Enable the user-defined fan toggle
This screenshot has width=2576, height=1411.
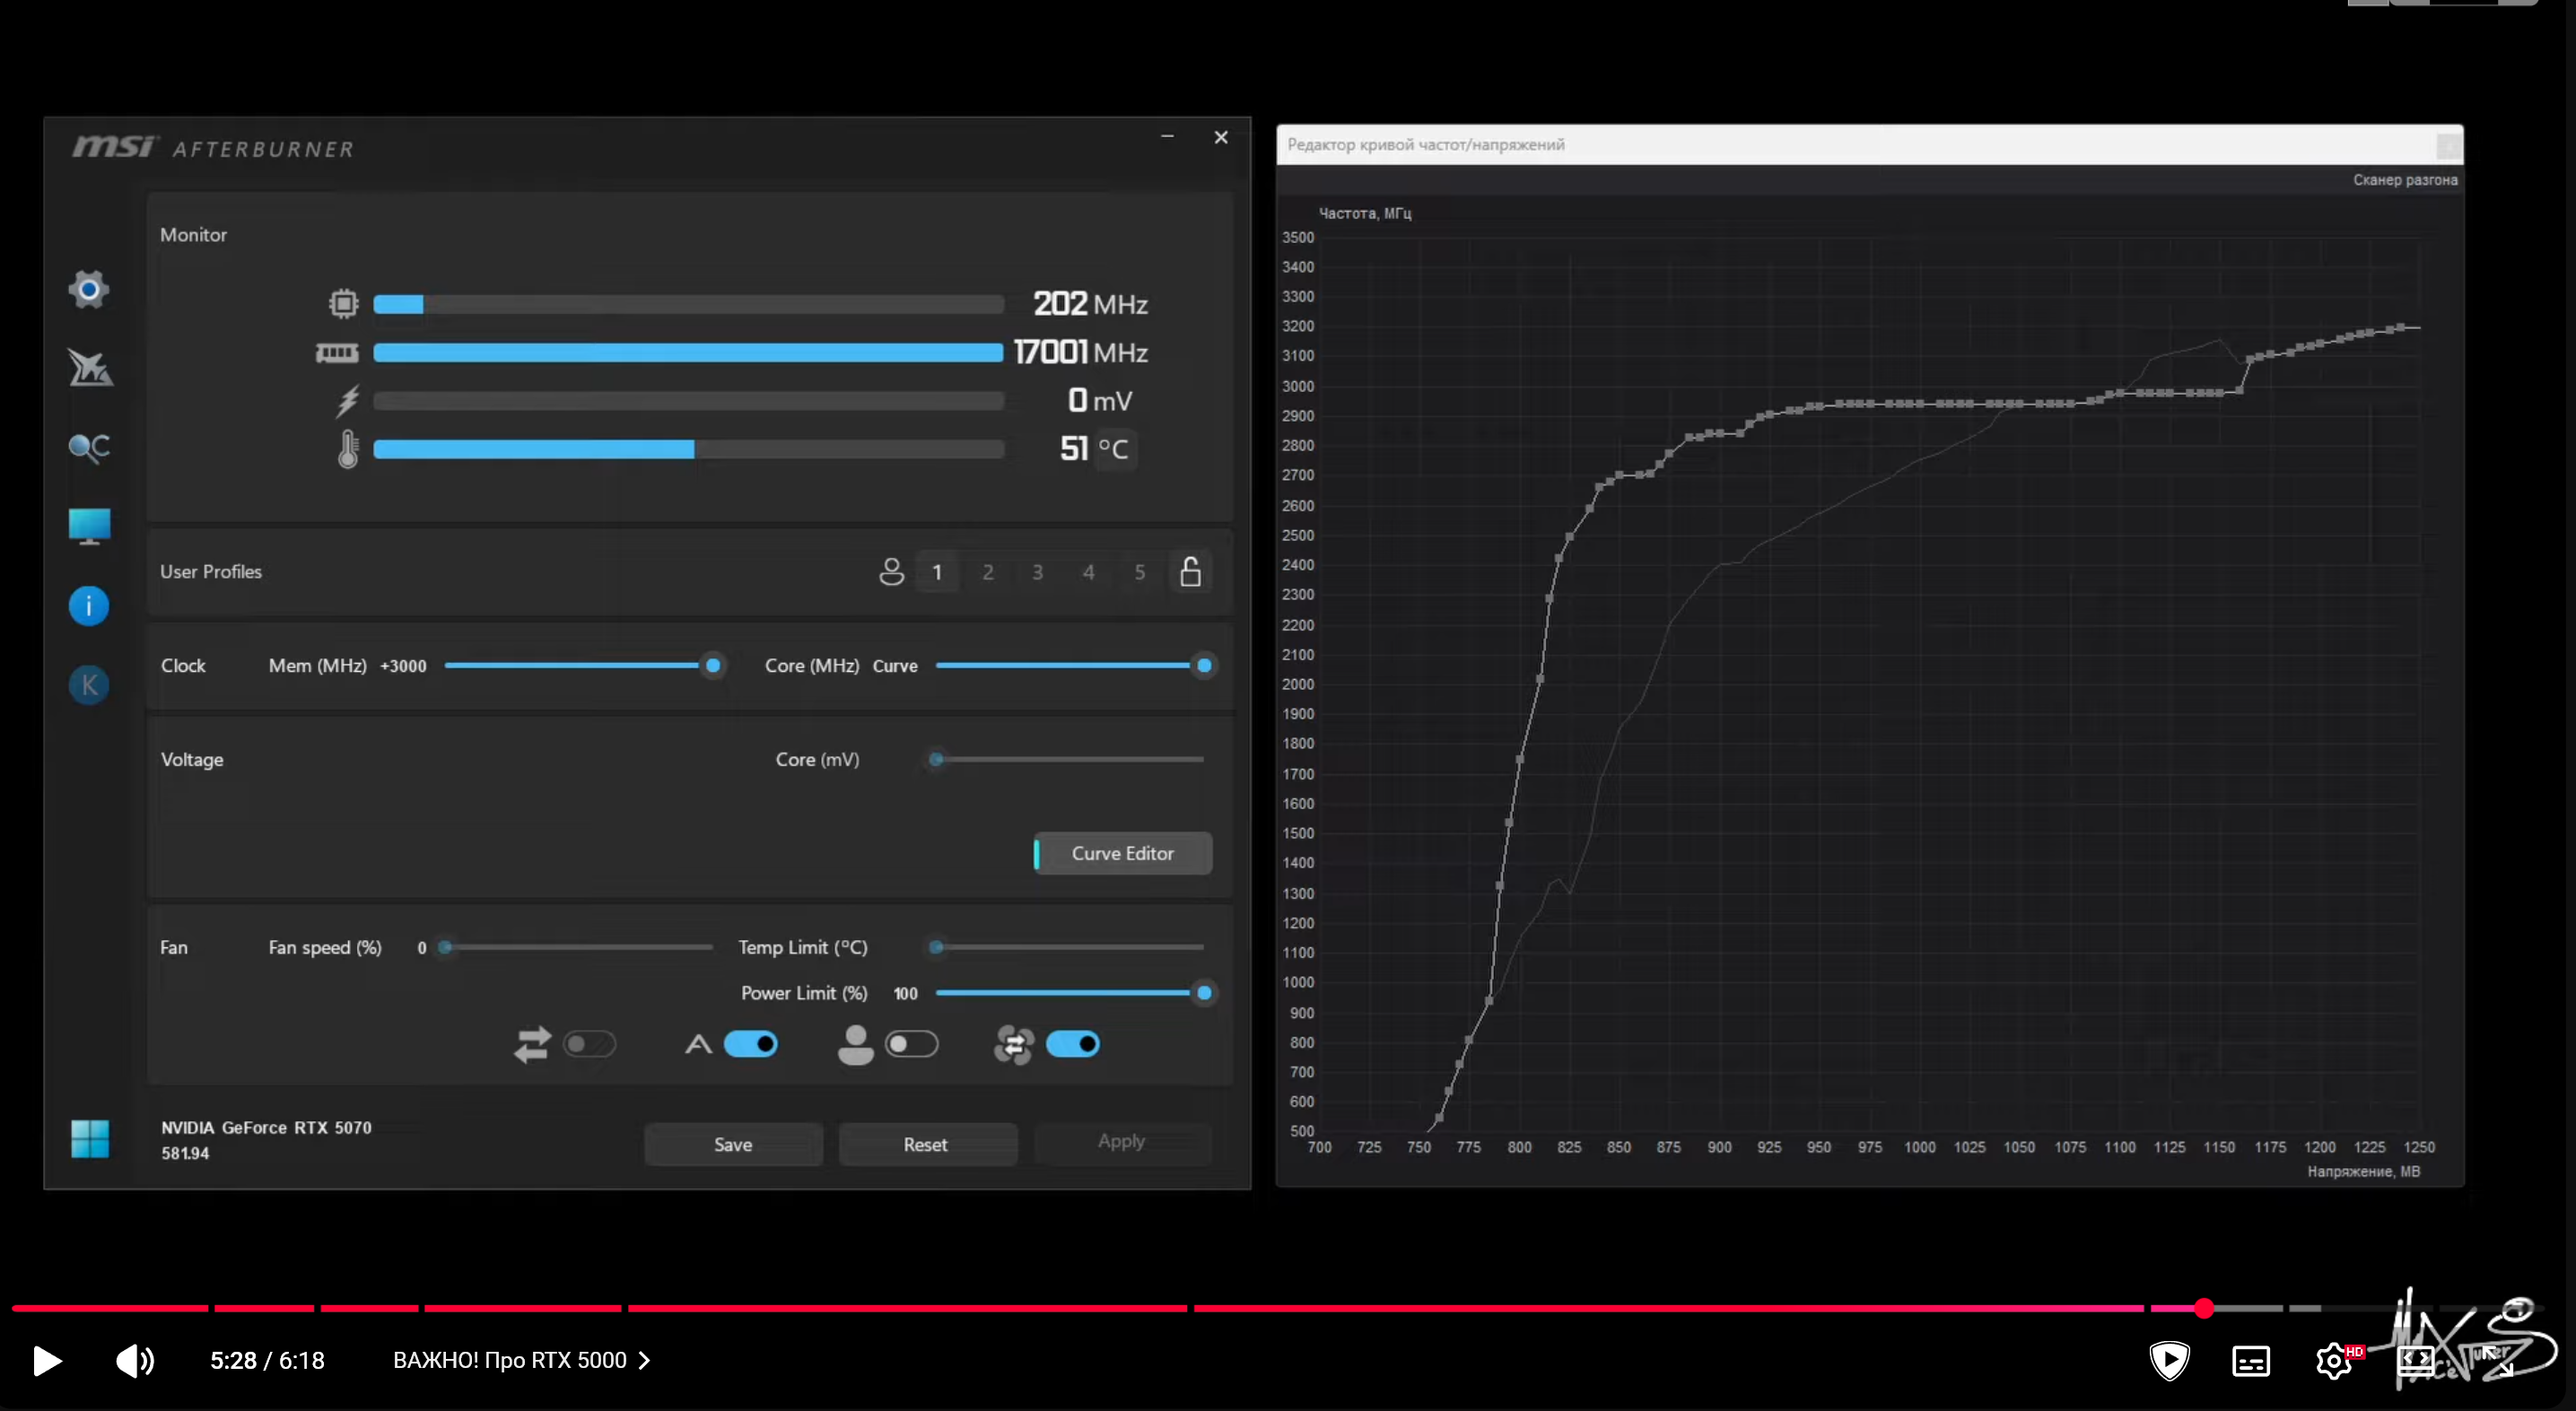pyautogui.click(x=911, y=1044)
